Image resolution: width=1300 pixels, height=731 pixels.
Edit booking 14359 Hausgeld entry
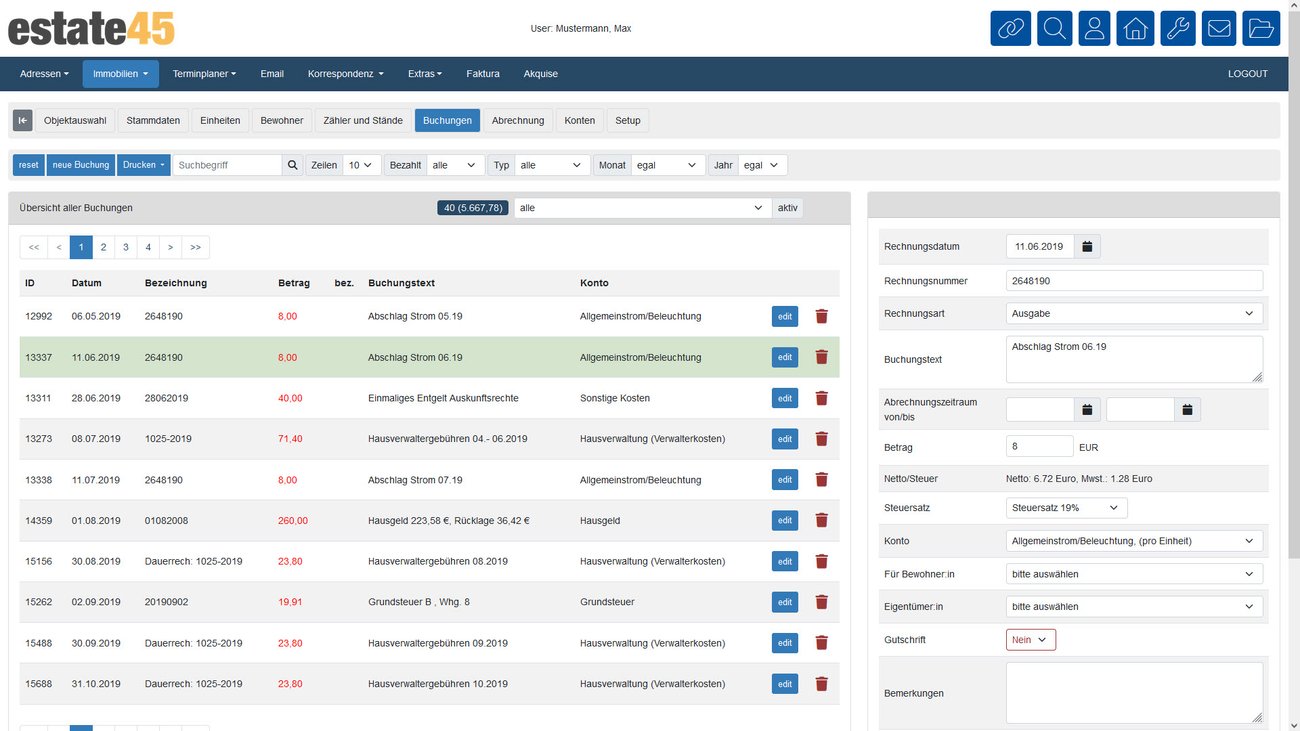pos(785,520)
